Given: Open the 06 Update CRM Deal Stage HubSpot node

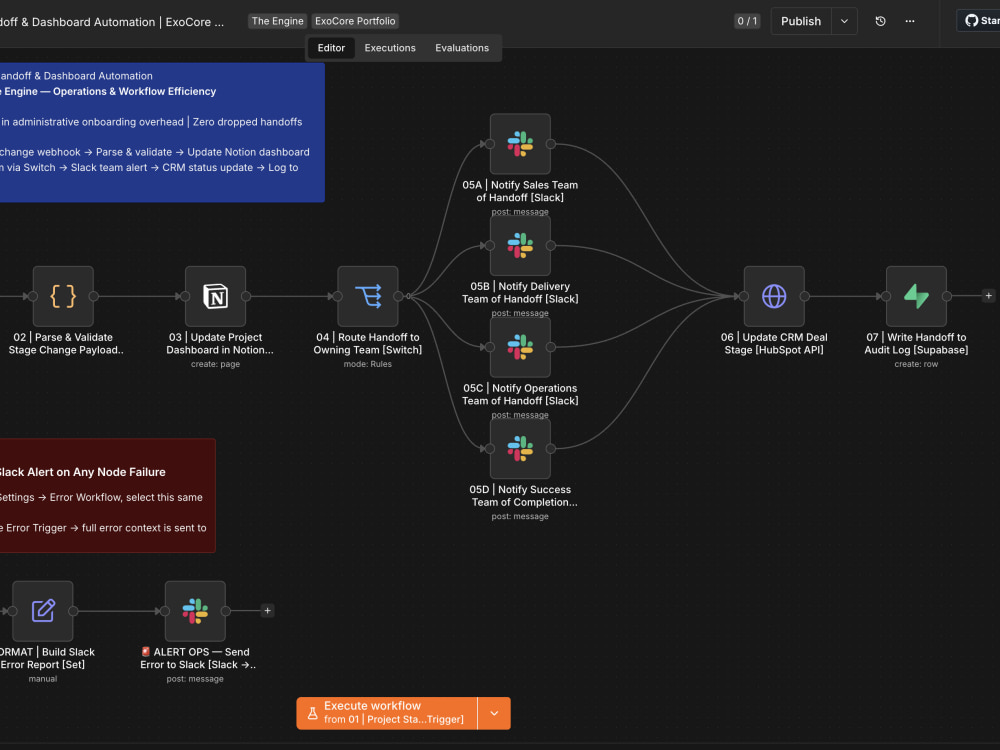Looking at the screenshot, I should pos(774,297).
